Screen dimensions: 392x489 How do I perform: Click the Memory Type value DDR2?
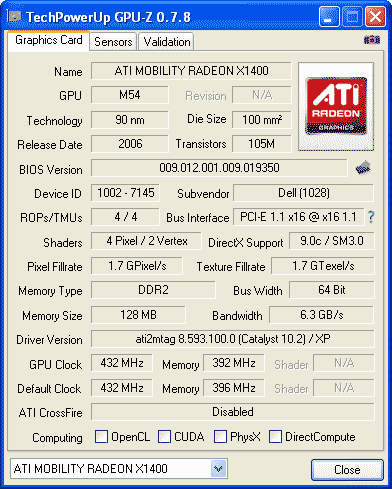point(153,290)
